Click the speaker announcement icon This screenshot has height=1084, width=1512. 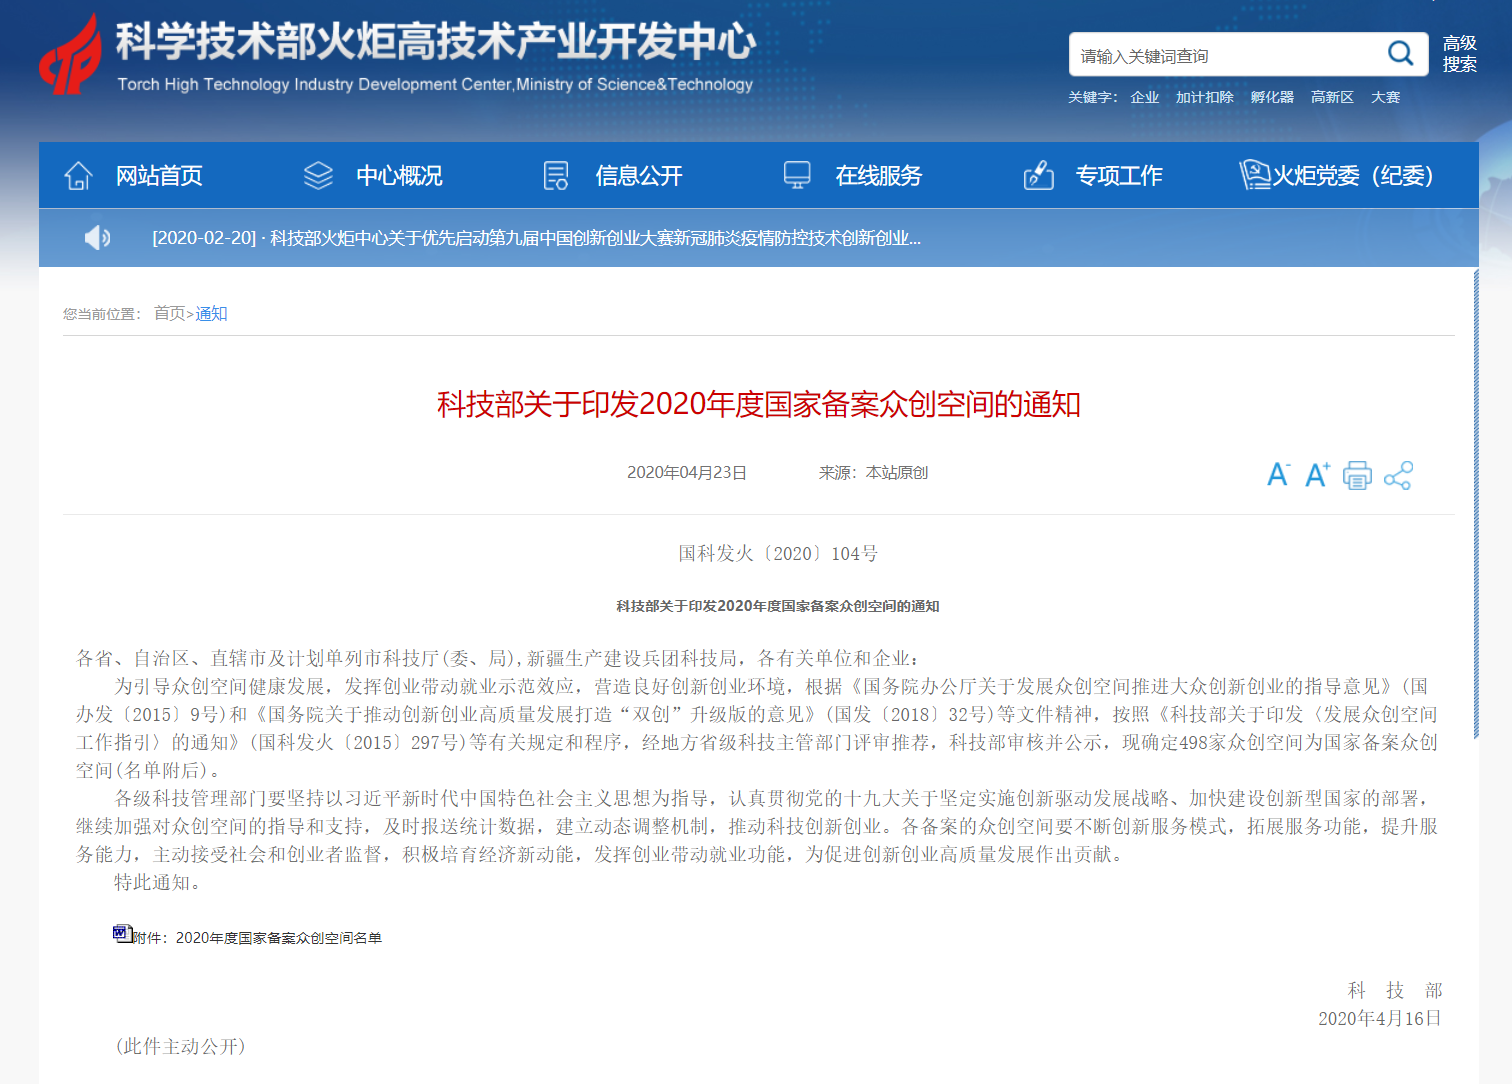(x=97, y=238)
